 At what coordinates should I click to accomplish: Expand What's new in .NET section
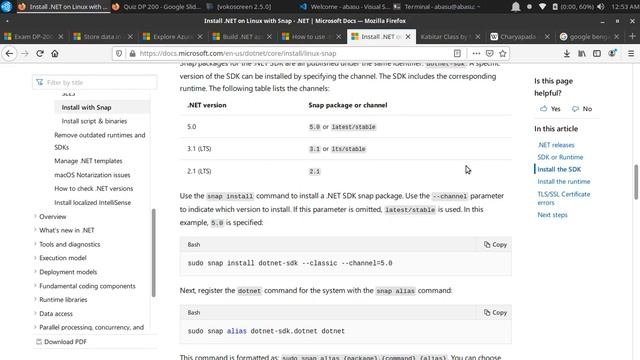pyautogui.click(x=67, y=230)
